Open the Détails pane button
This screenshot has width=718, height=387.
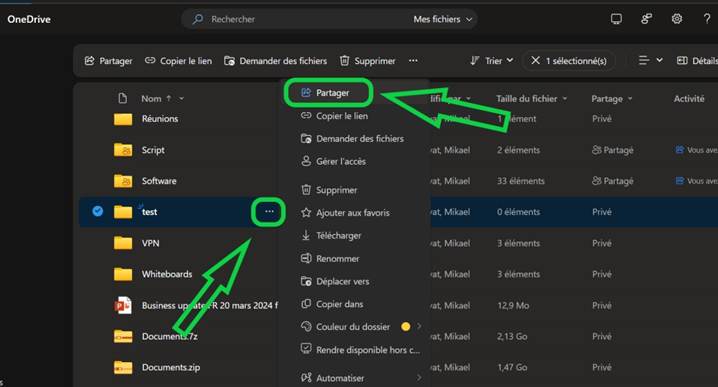pos(697,61)
